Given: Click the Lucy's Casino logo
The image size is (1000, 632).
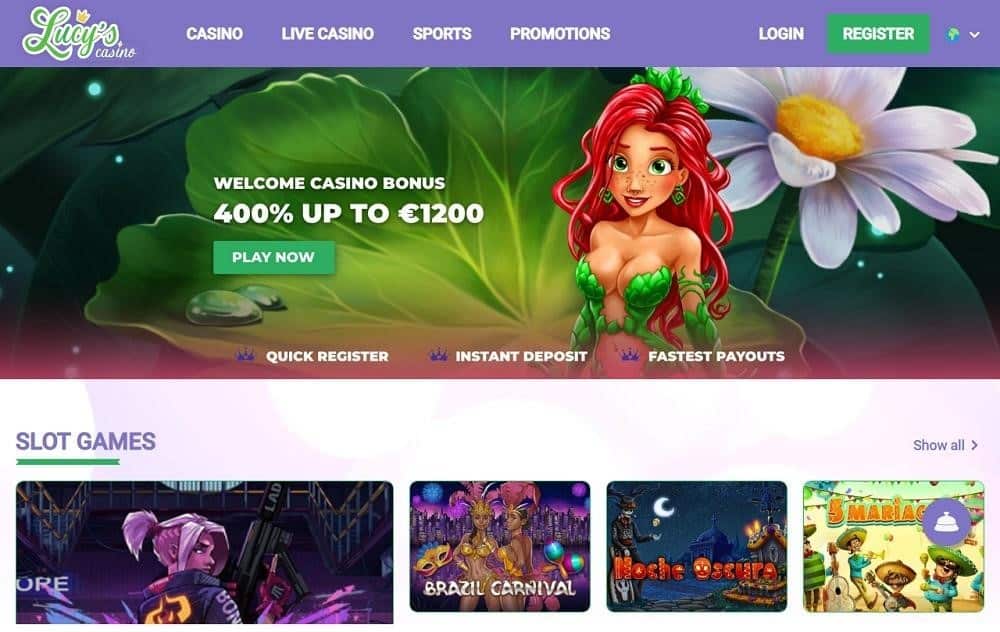Looking at the screenshot, I should 79,34.
